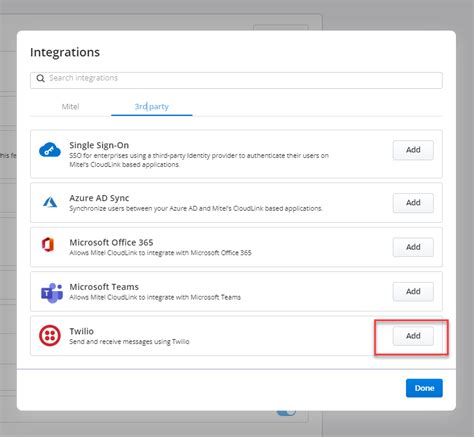Click the search magnifier icon

pos(41,78)
